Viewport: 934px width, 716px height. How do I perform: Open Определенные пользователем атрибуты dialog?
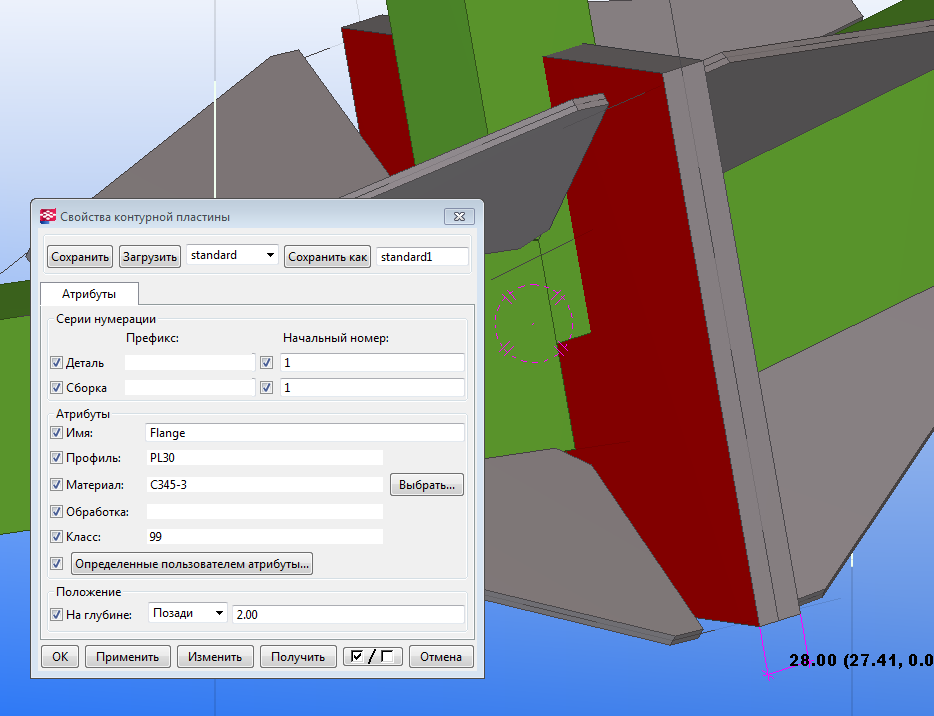tap(192, 564)
